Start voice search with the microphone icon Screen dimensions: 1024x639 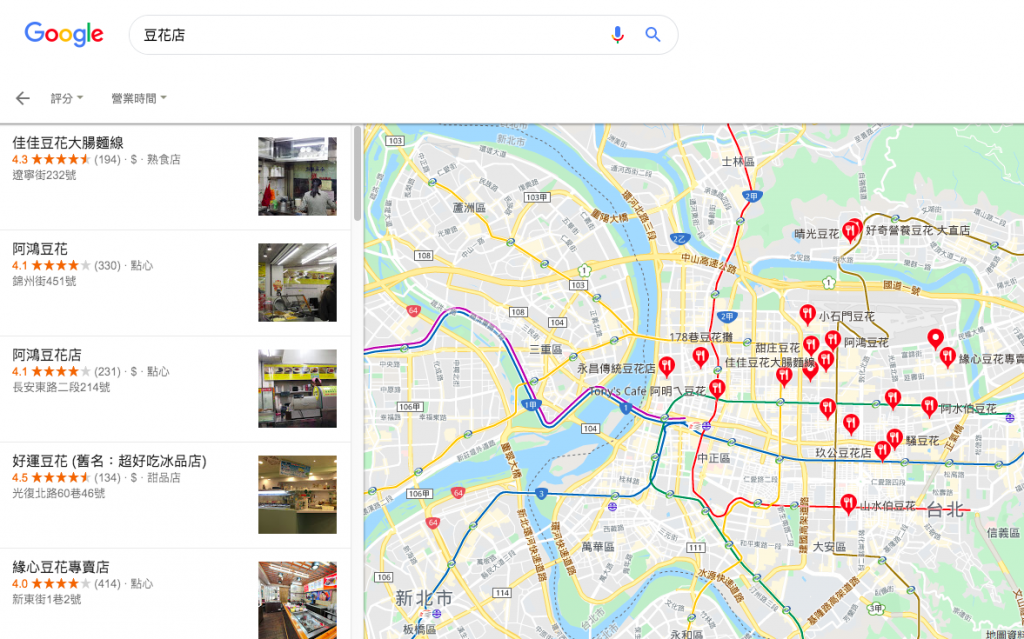pos(617,35)
